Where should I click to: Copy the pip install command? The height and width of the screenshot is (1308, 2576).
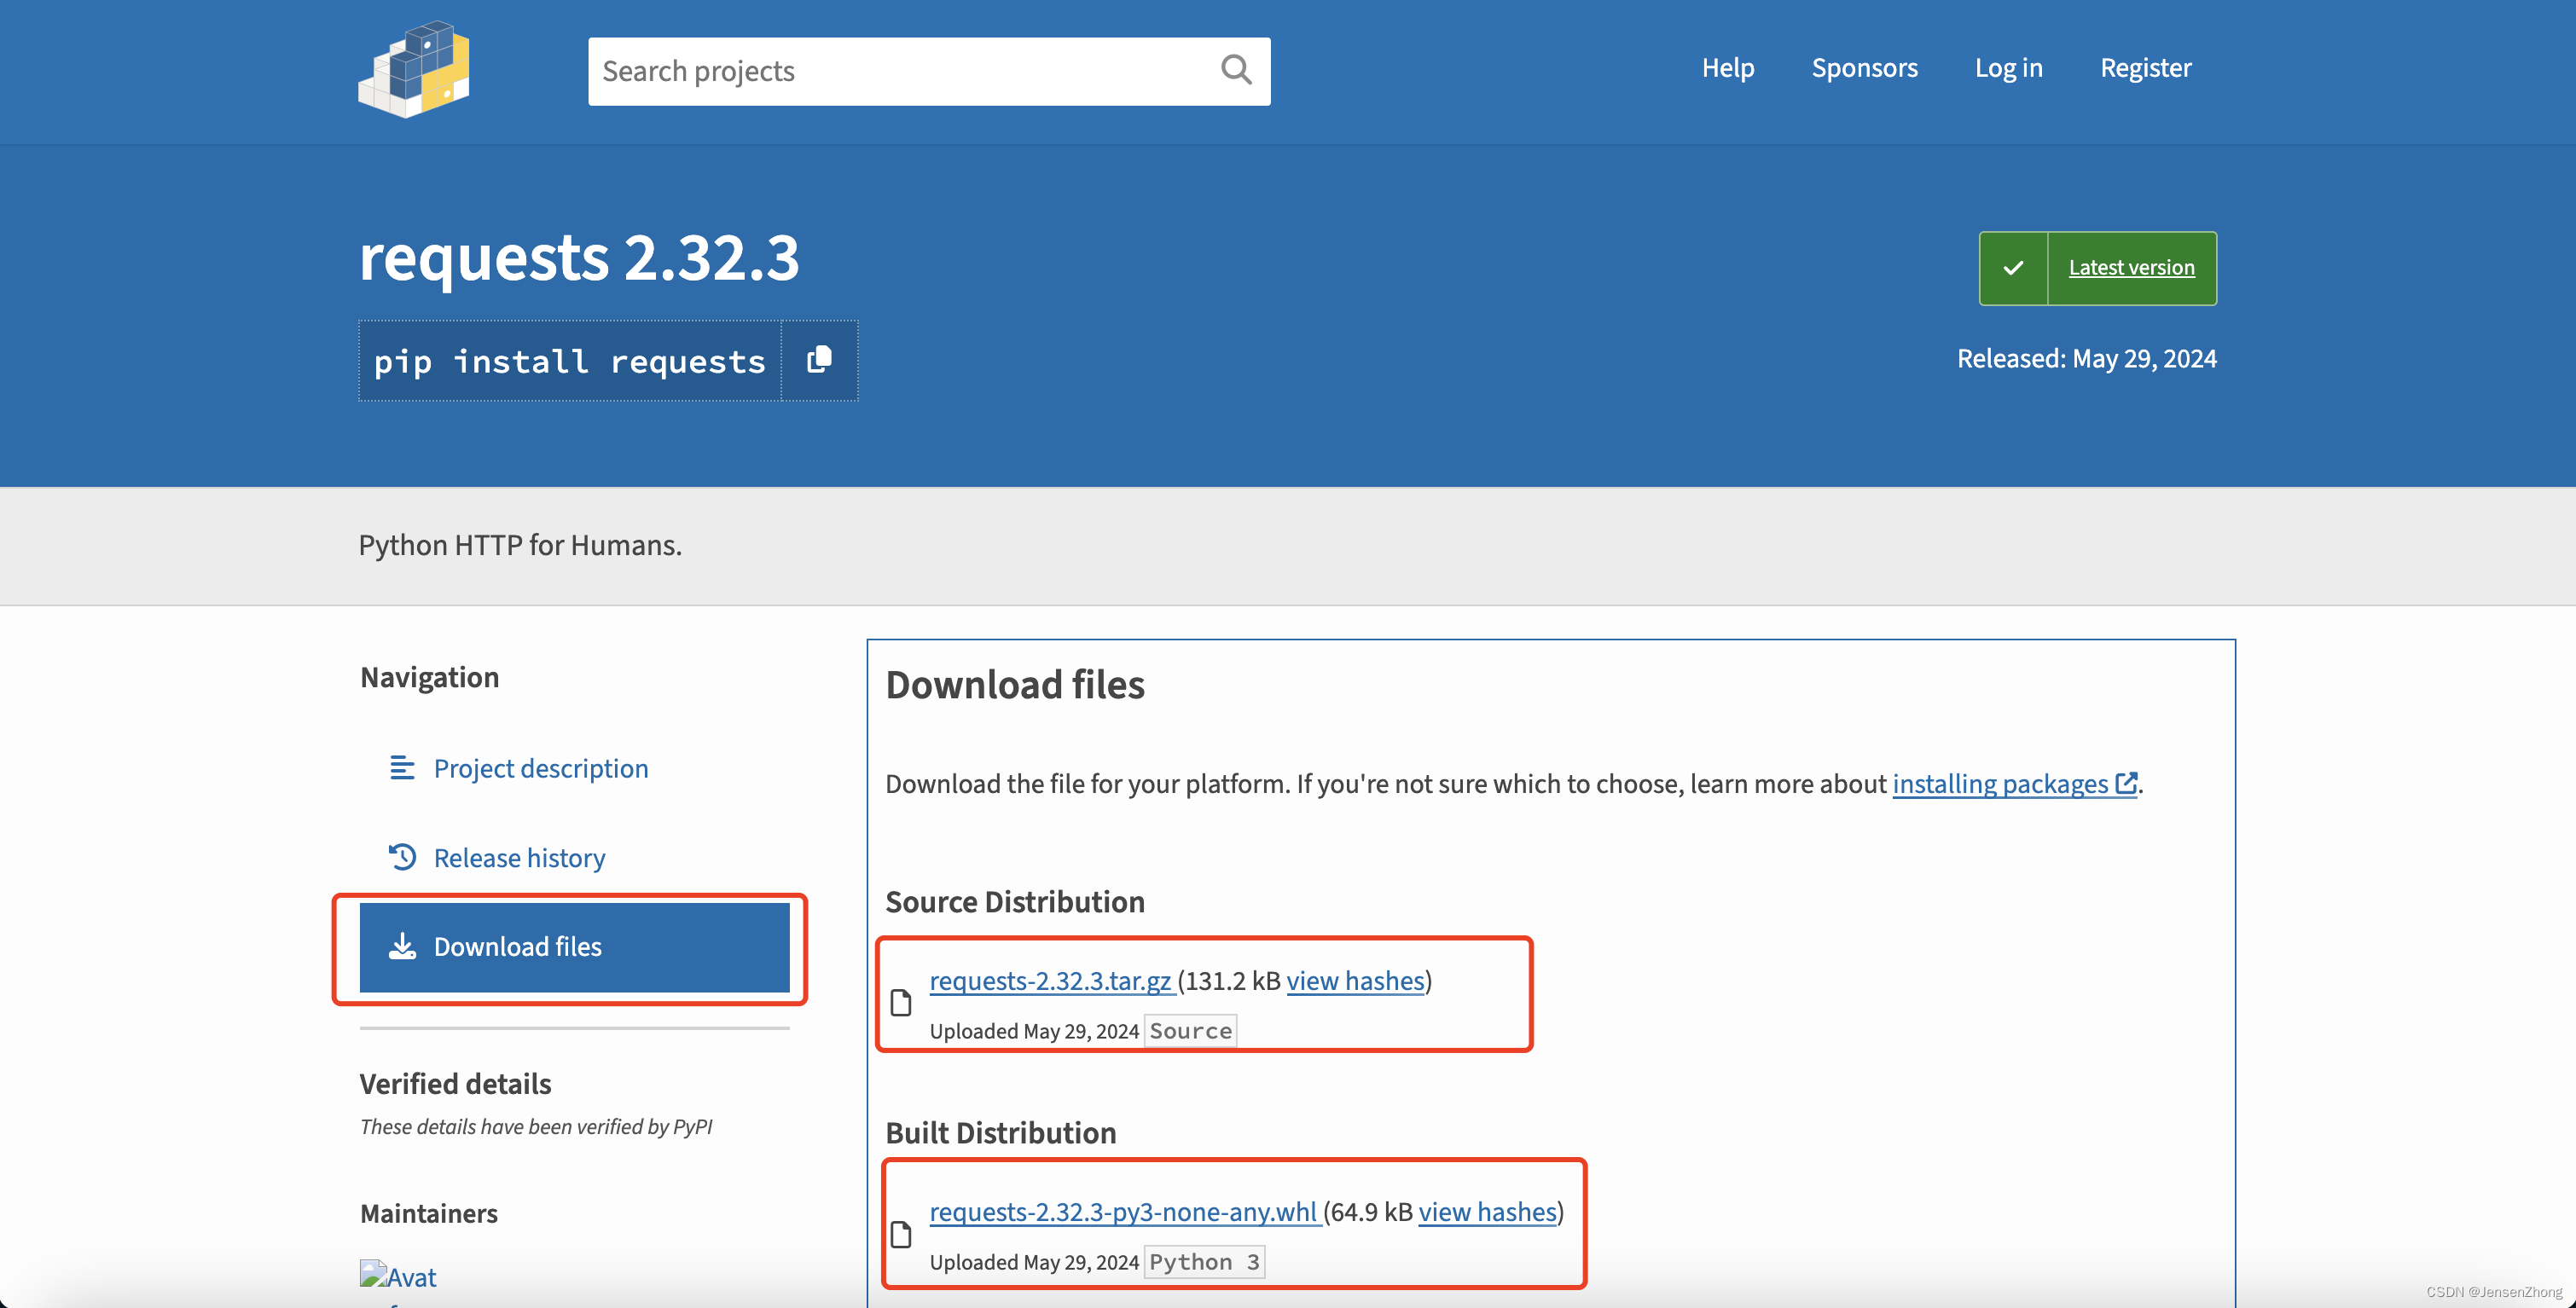[819, 360]
